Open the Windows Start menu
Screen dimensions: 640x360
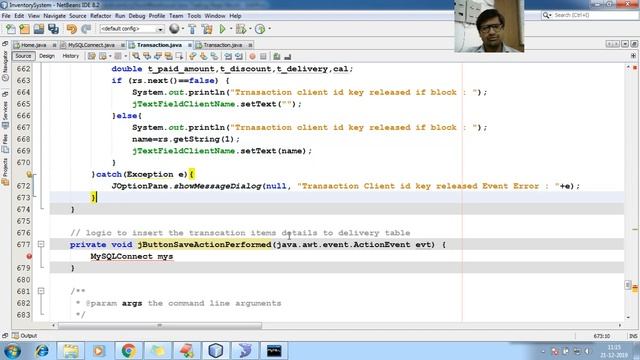12,351
